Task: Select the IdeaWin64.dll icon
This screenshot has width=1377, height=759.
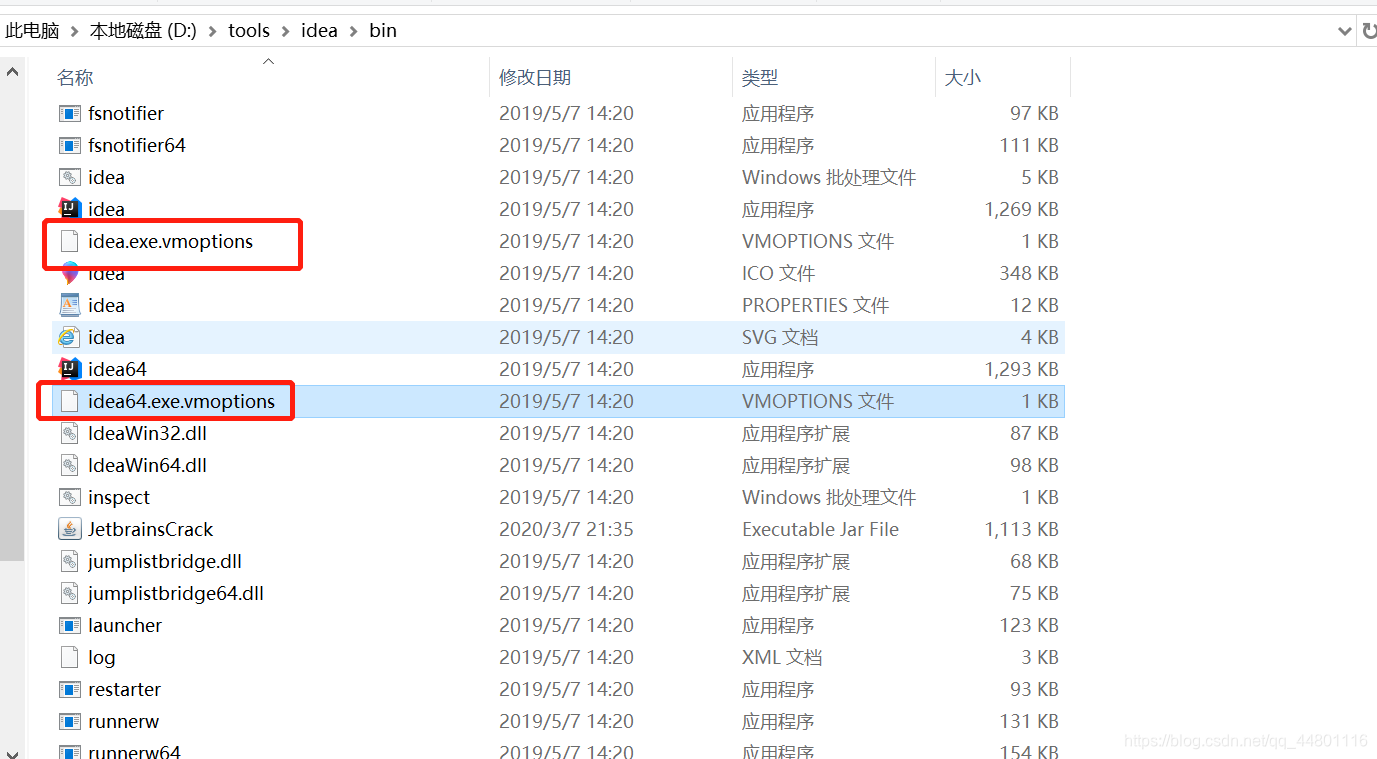Action: [69, 465]
